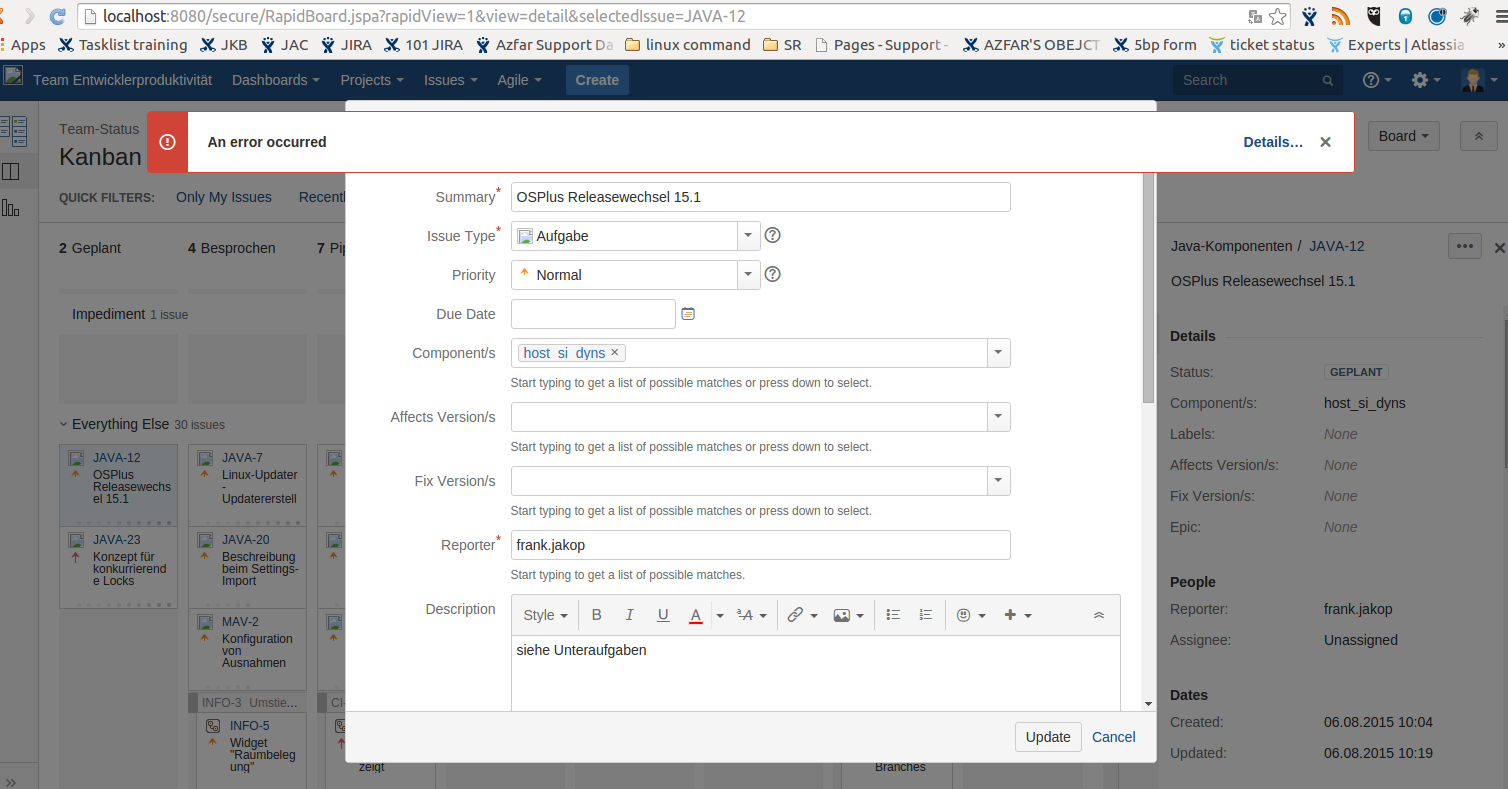Screen dimensions: 1508x789
Task: Click Update to save the issue
Action: point(1048,737)
